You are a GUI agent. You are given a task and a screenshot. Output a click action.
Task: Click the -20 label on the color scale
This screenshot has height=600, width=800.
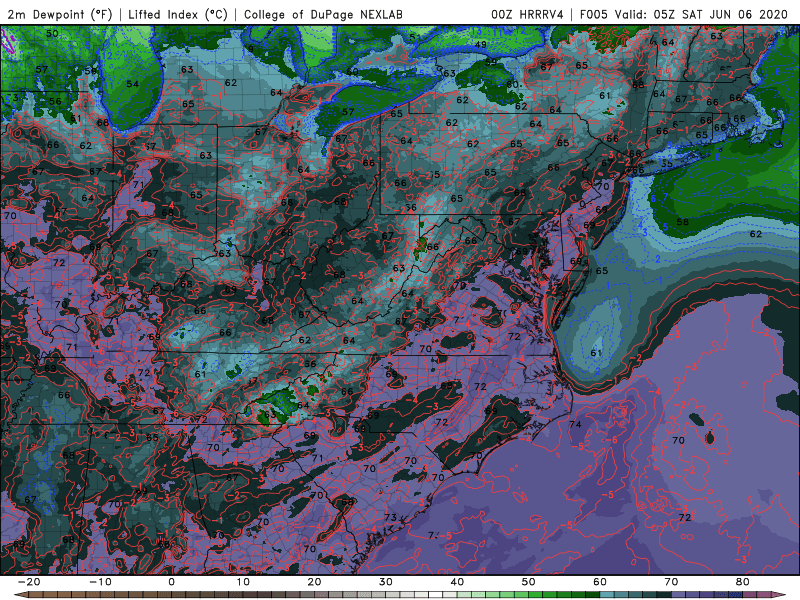click(x=29, y=582)
